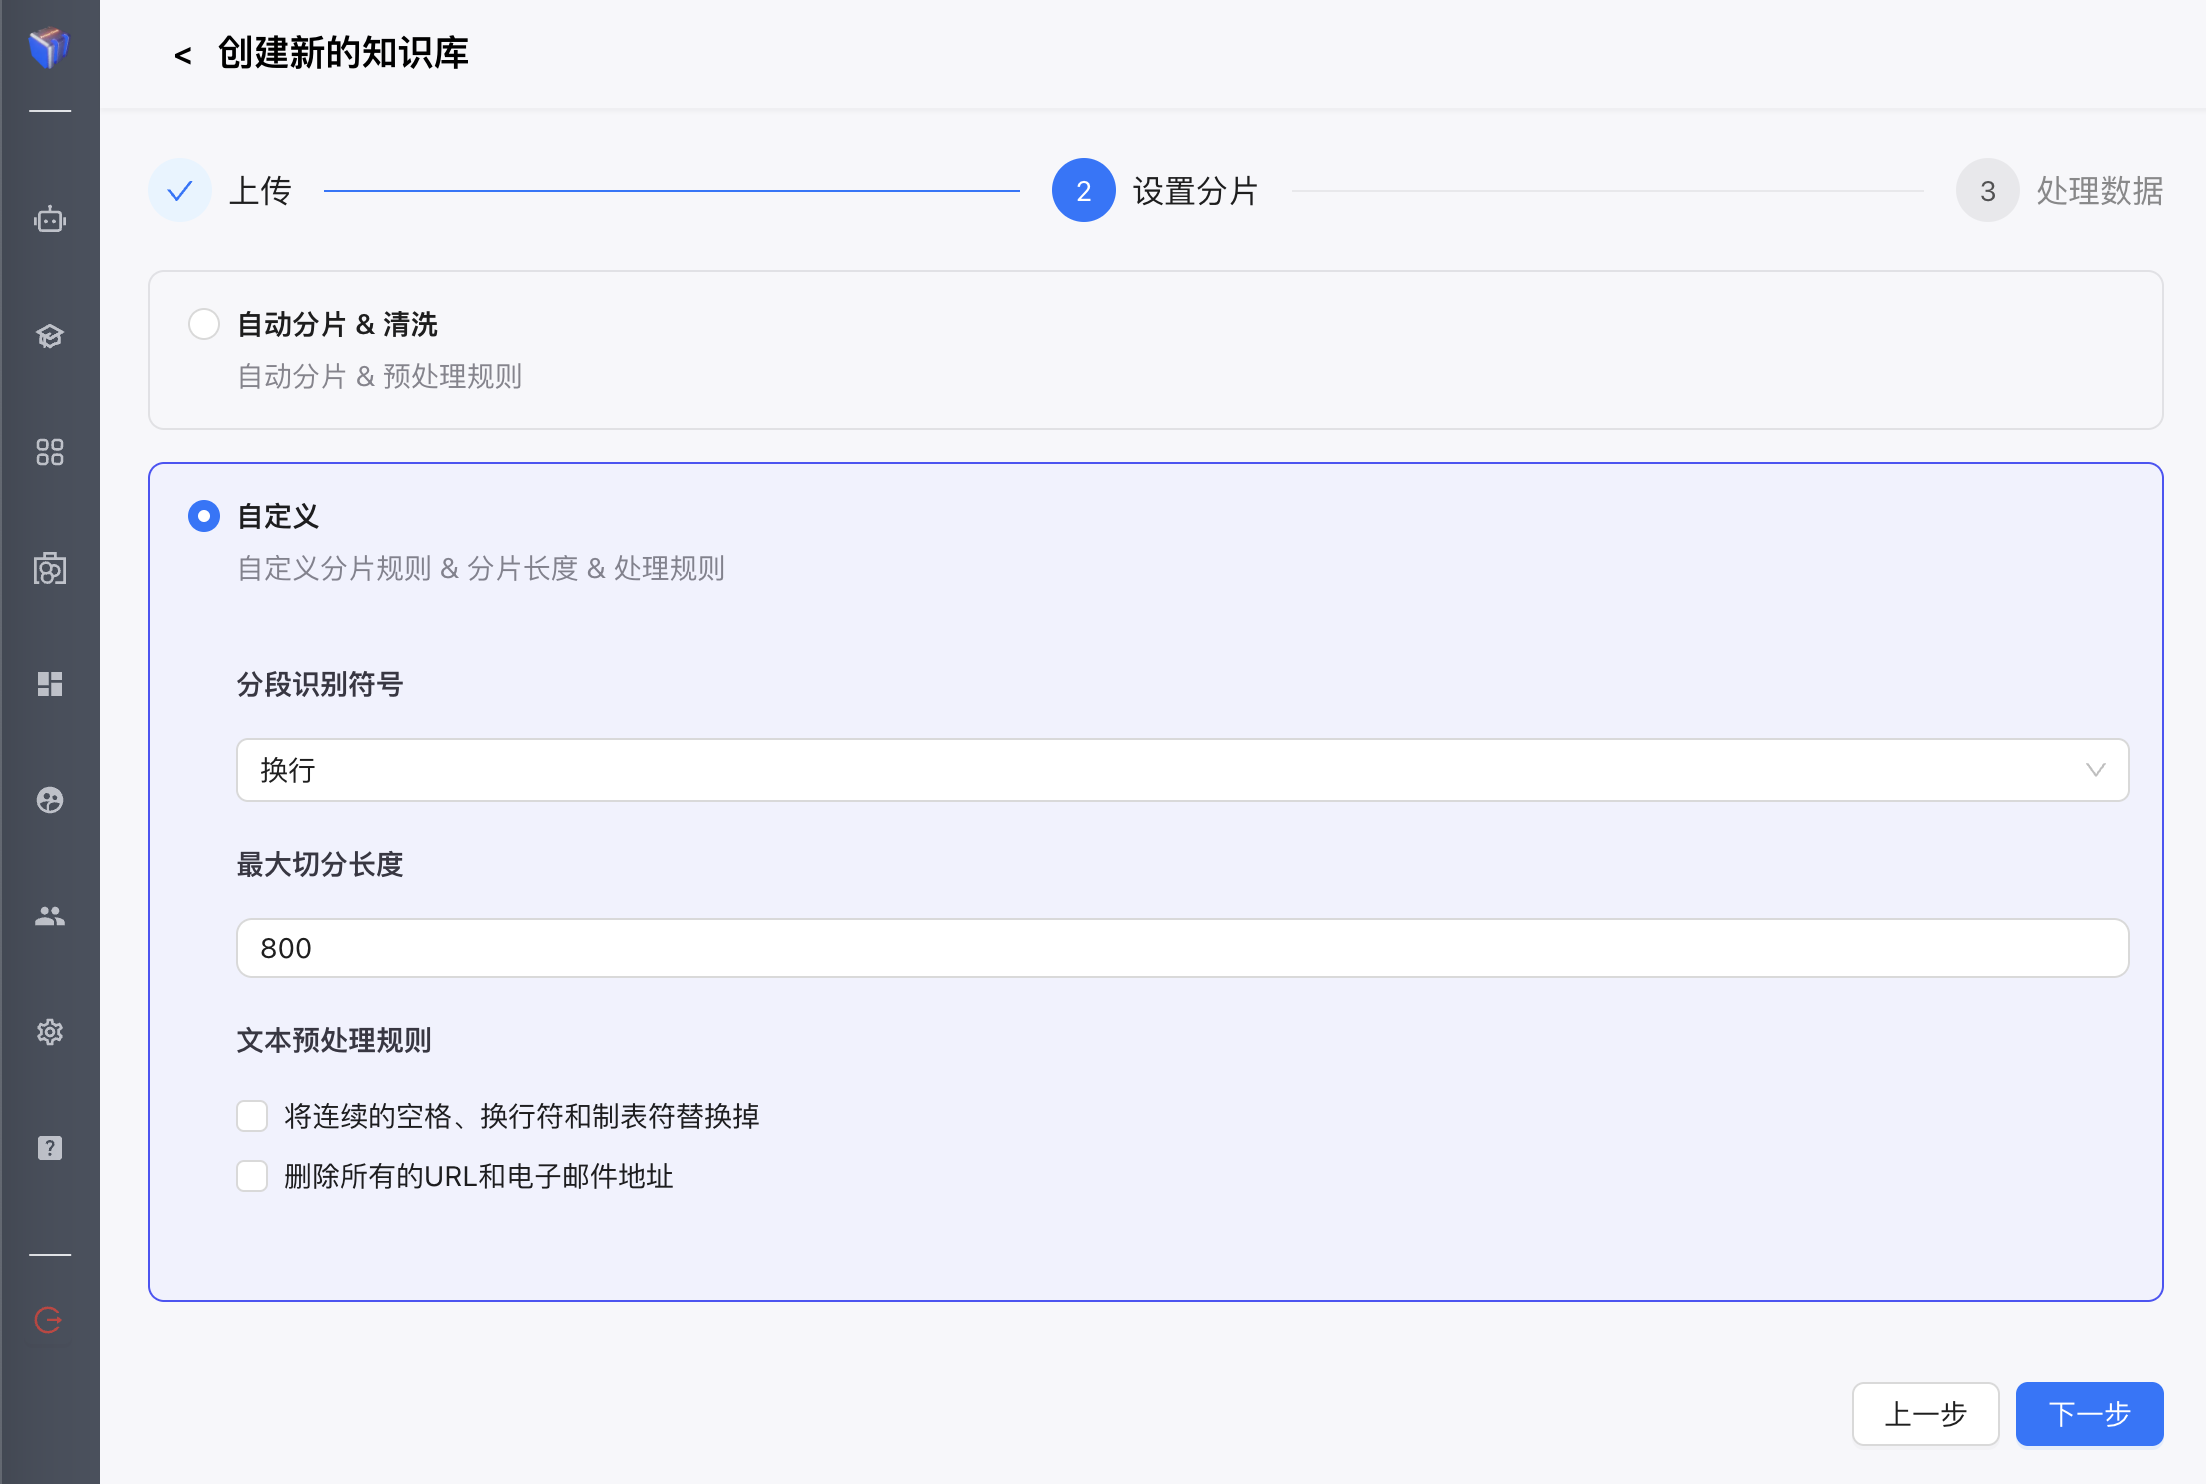This screenshot has height=1484, width=2206.
Task: Click the question mark help icon
Action: coord(50,1148)
